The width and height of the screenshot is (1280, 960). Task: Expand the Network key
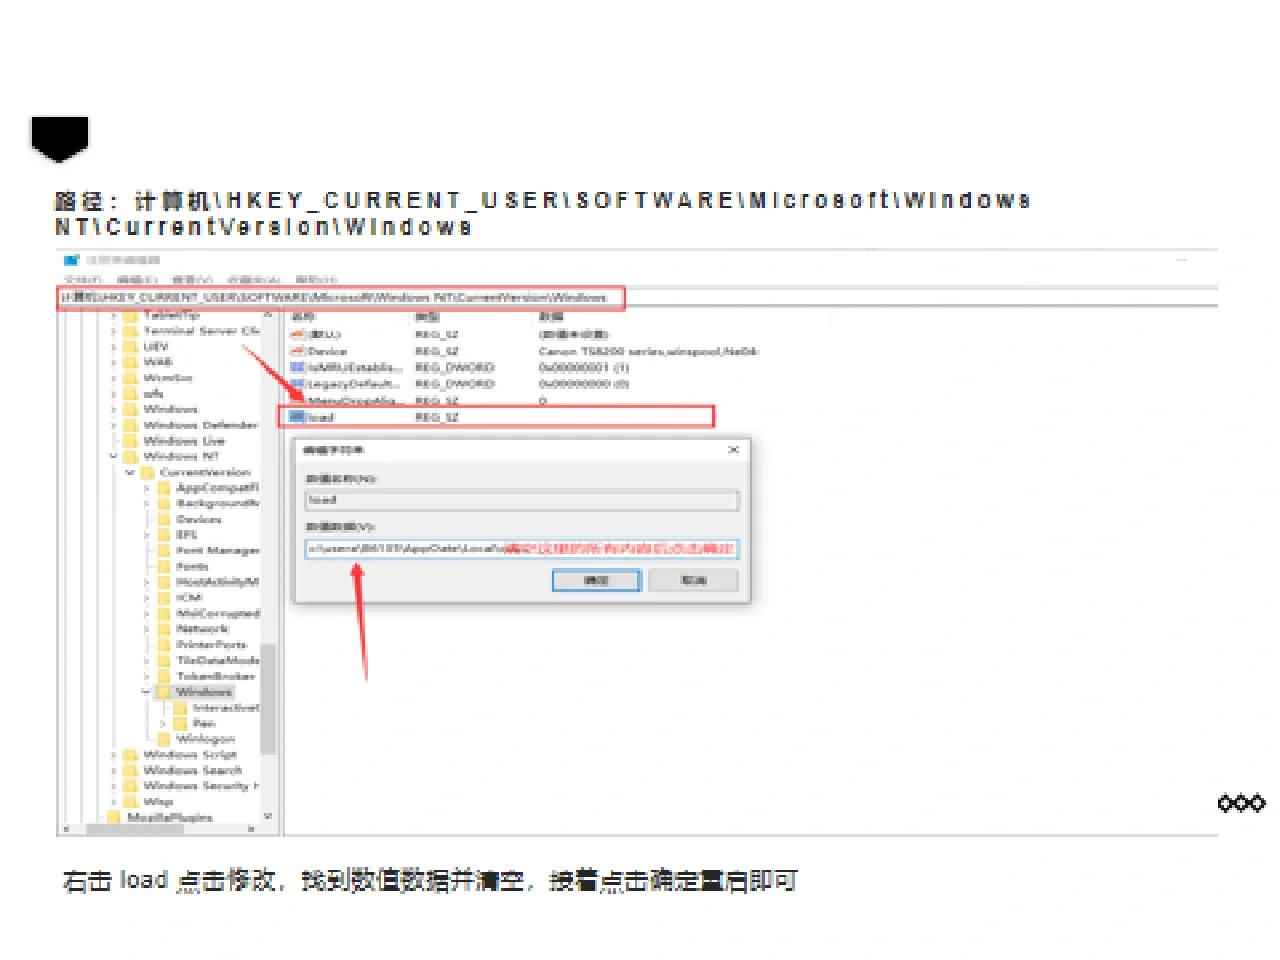click(147, 629)
